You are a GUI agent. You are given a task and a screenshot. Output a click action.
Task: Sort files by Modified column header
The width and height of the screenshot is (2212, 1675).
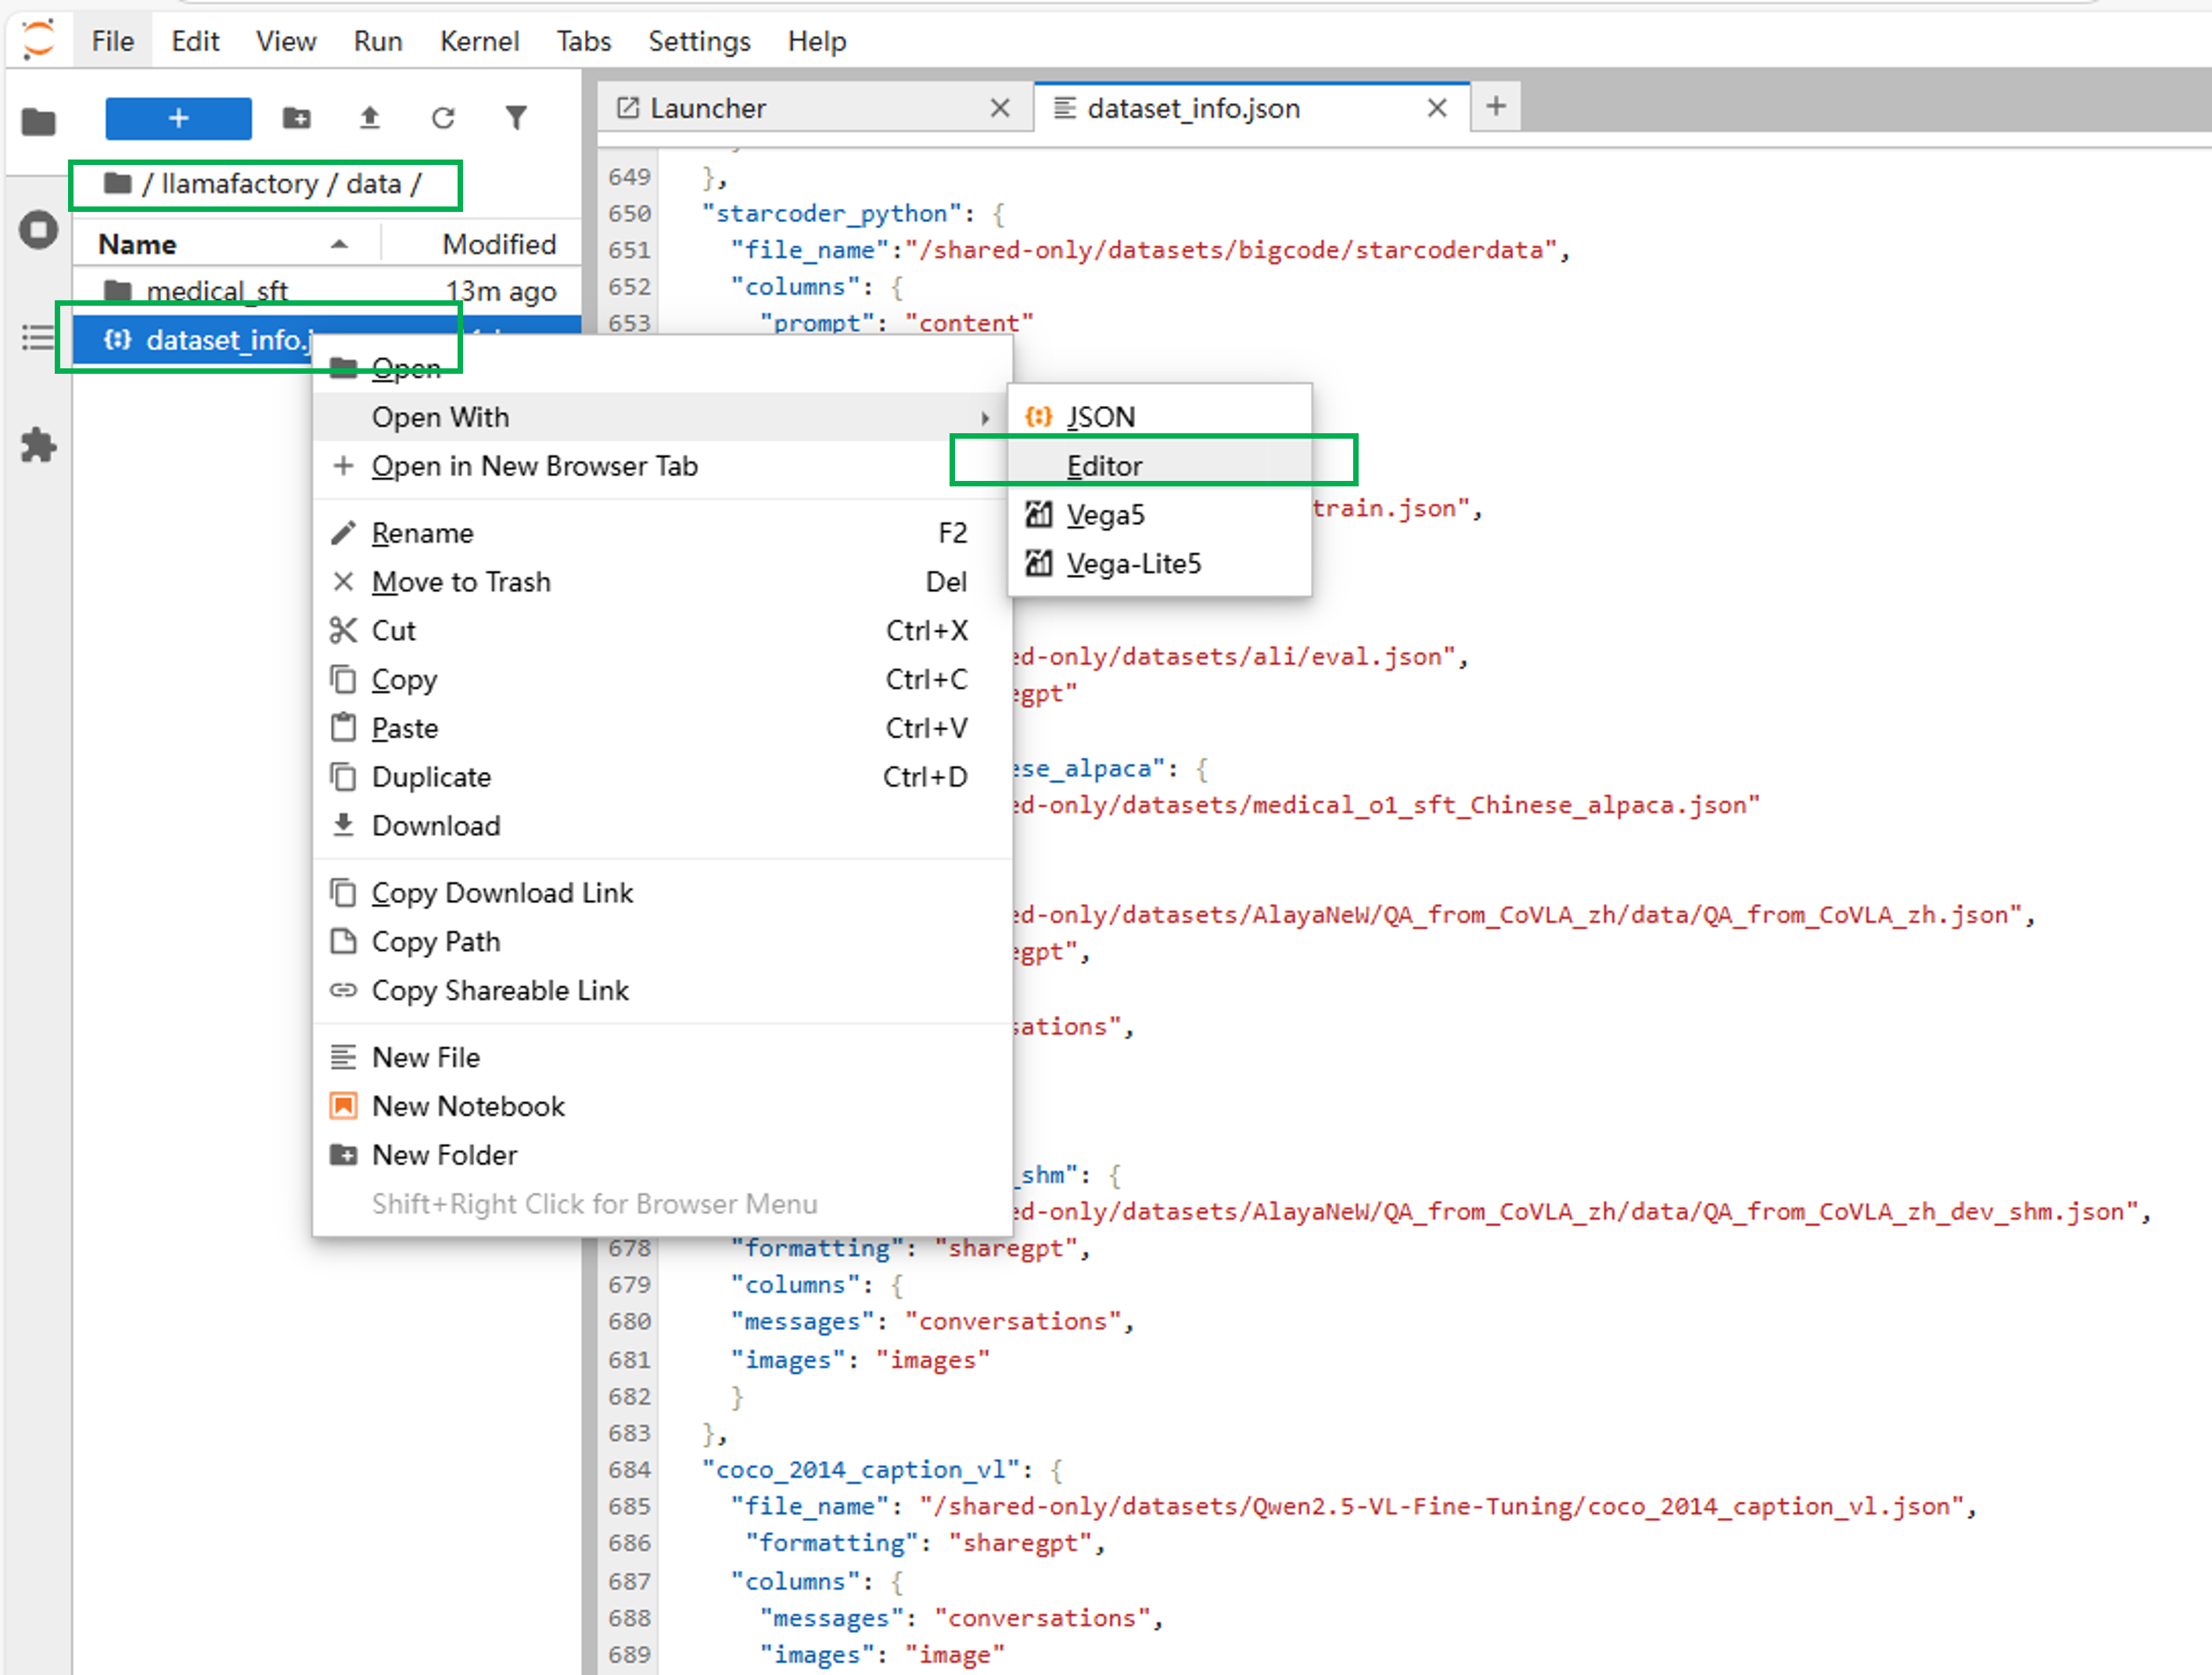pos(498,245)
